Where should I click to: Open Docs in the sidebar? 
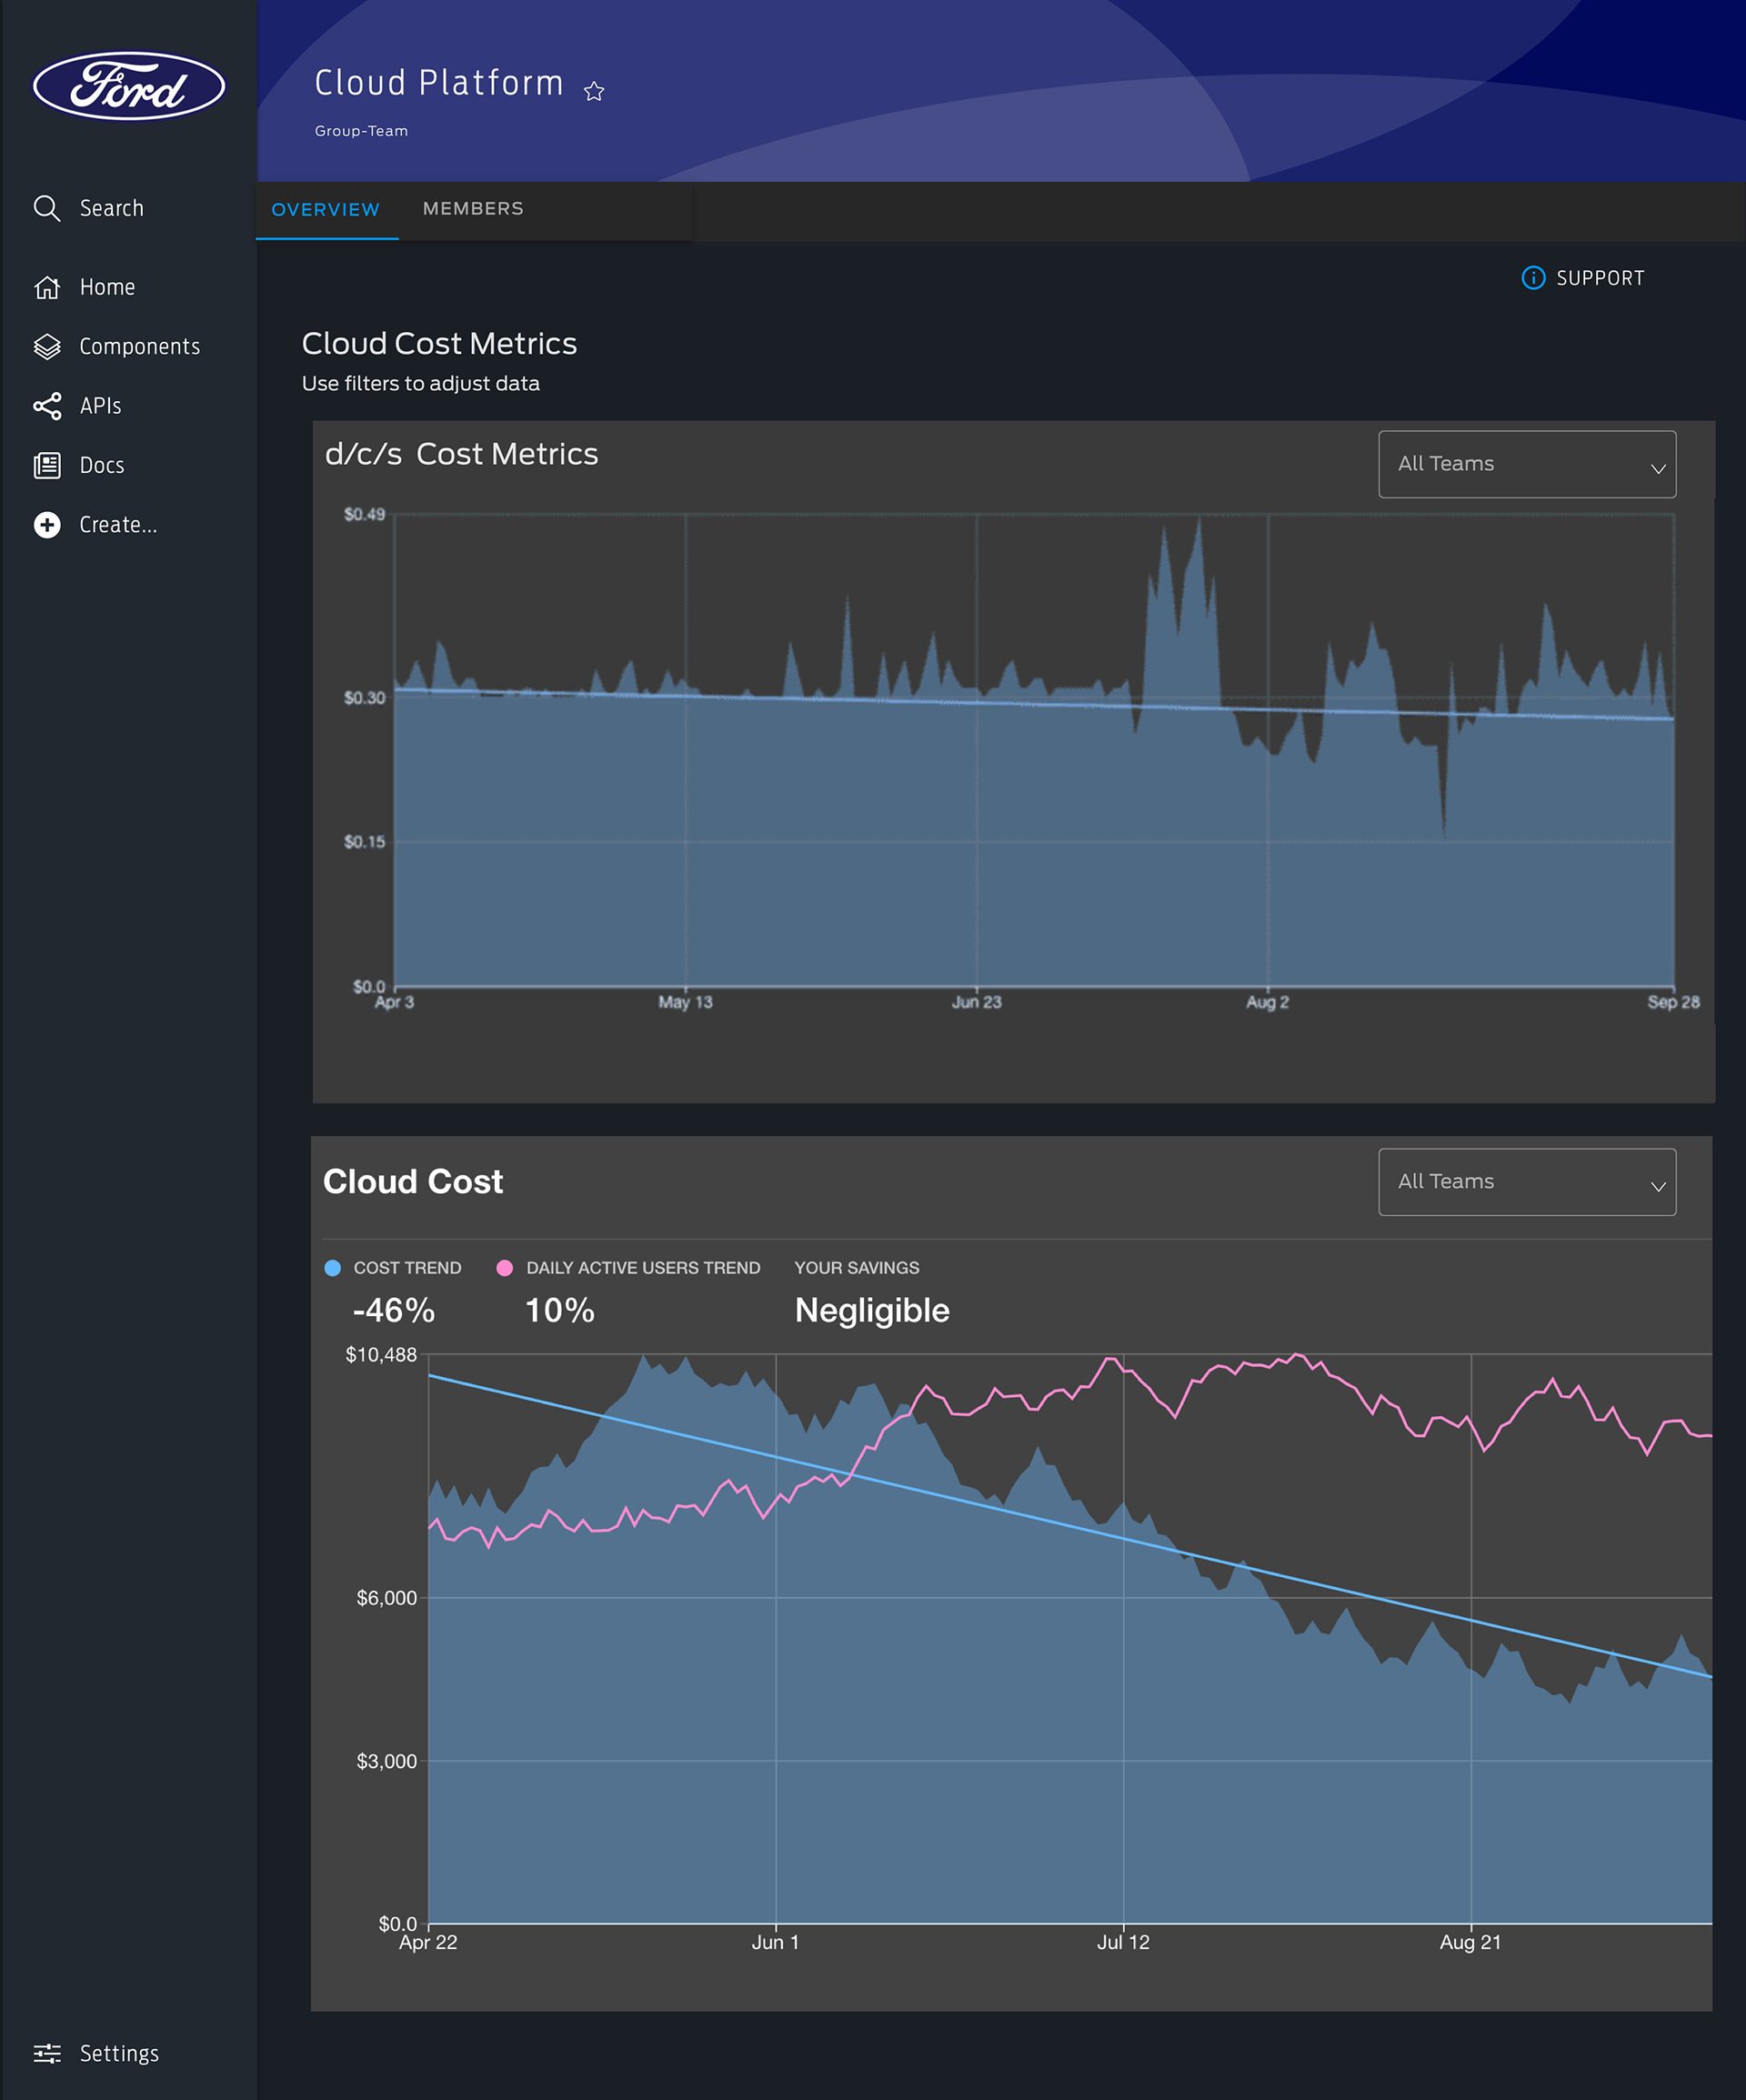point(102,465)
